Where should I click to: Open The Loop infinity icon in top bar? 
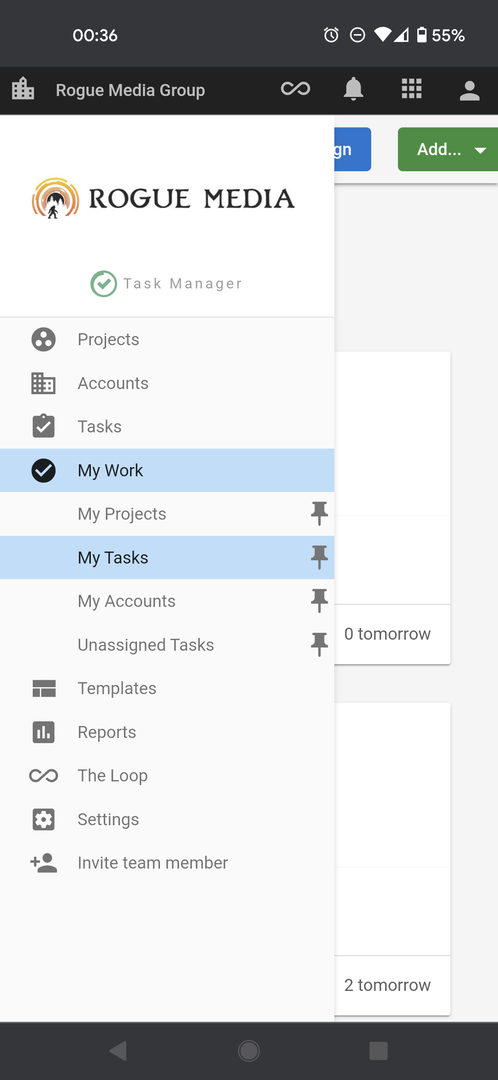click(x=295, y=89)
